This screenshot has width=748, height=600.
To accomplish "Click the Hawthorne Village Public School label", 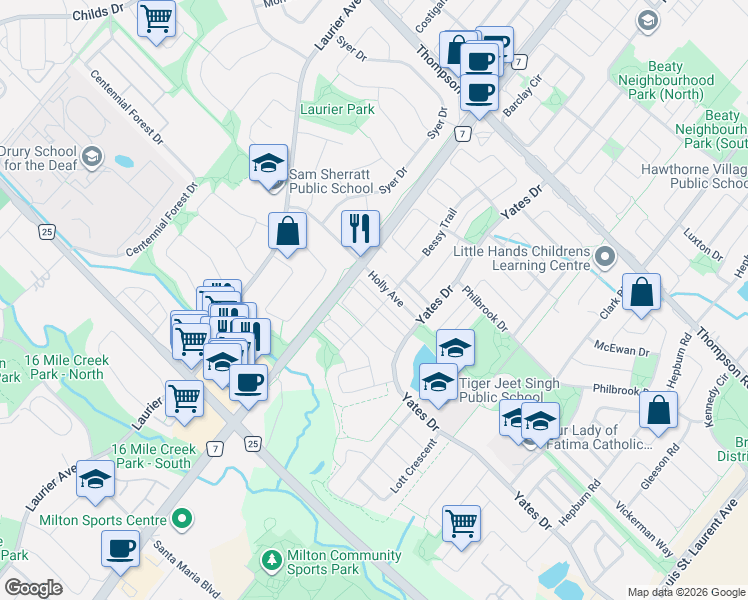I will [x=694, y=176].
